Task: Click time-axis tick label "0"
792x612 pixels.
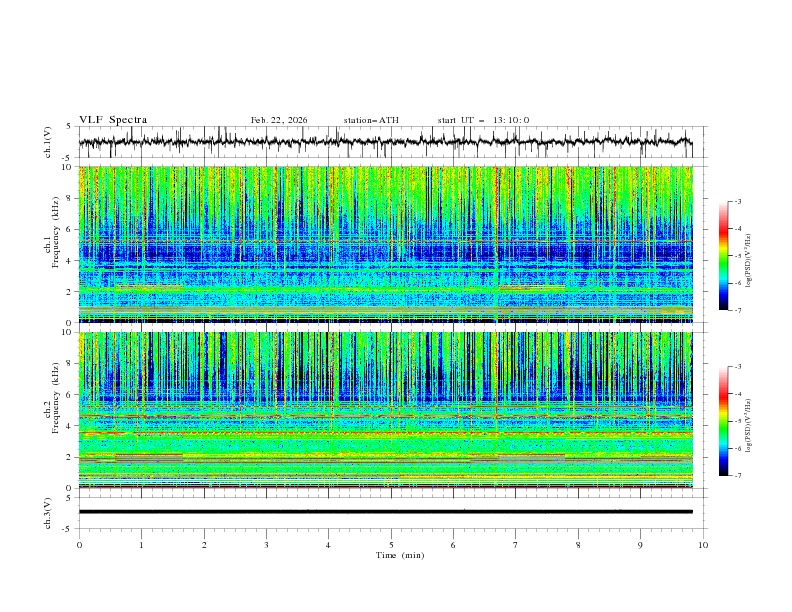Action: 79,545
